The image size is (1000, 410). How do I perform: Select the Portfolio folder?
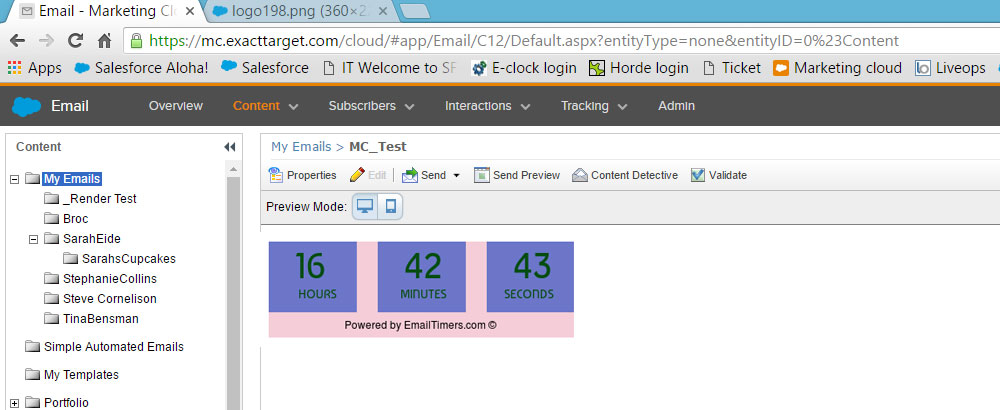point(66,403)
